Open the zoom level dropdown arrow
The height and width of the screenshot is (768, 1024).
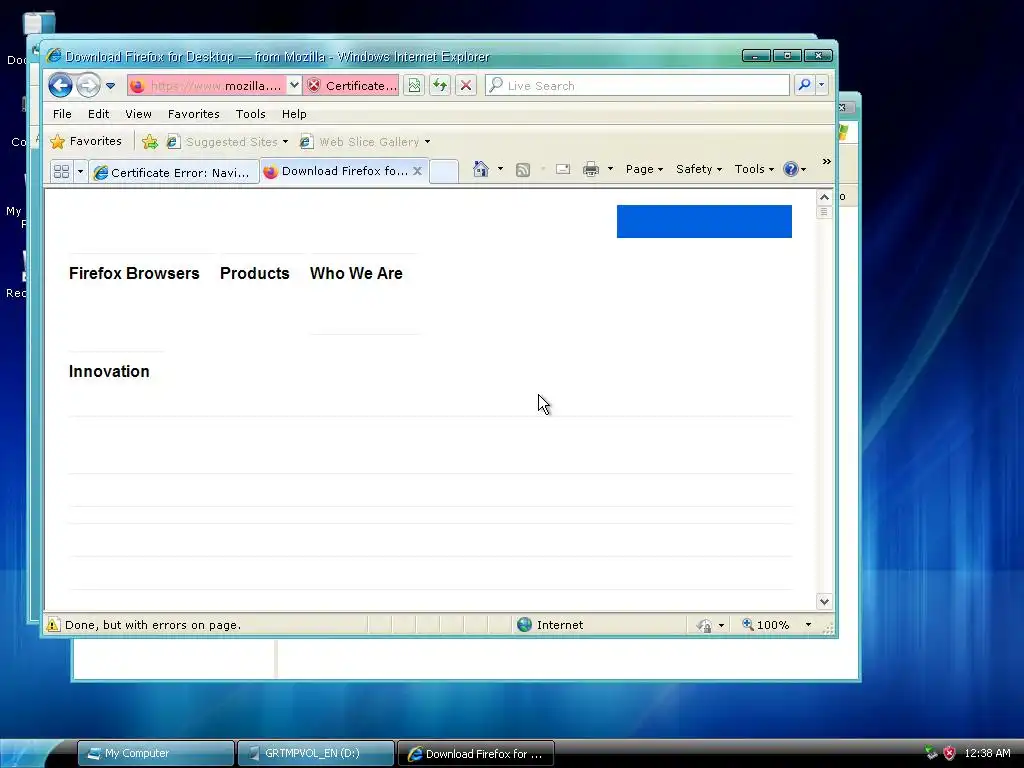(x=808, y=625)
